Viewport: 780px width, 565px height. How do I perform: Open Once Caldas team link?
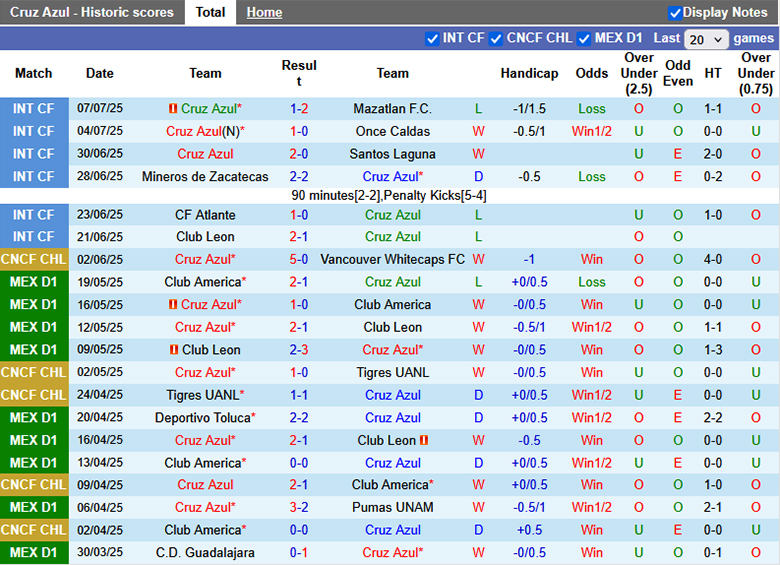392,131
